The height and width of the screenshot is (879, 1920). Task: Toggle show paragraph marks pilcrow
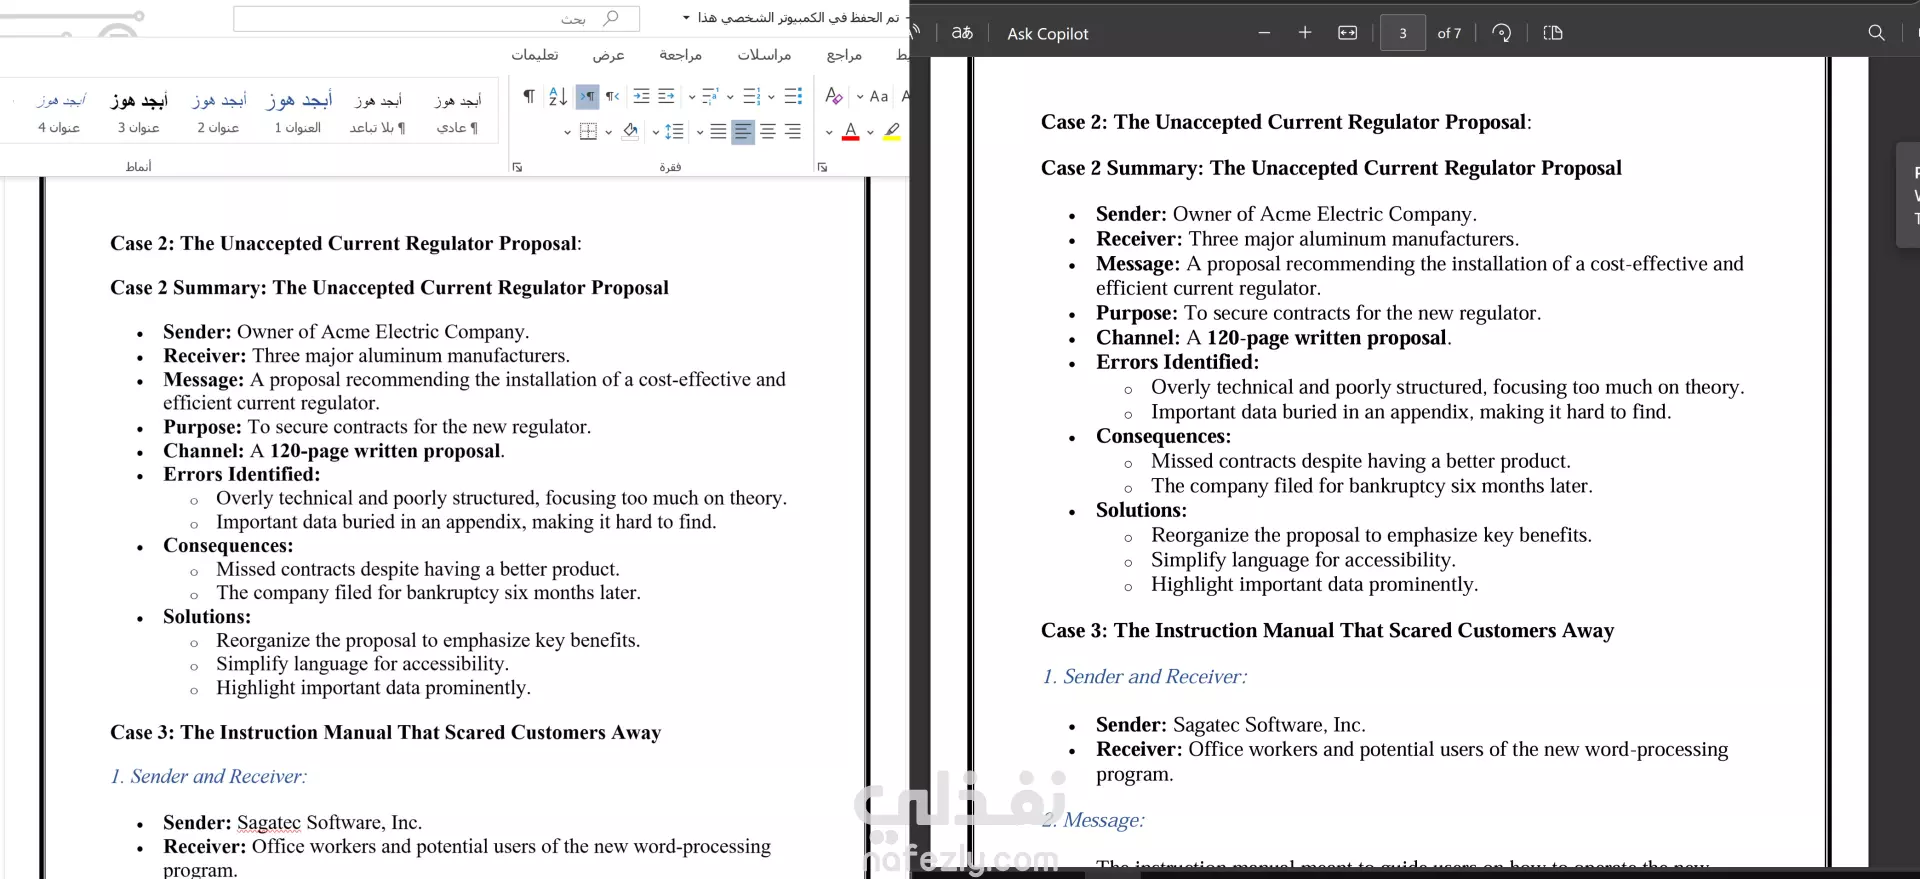529,96
